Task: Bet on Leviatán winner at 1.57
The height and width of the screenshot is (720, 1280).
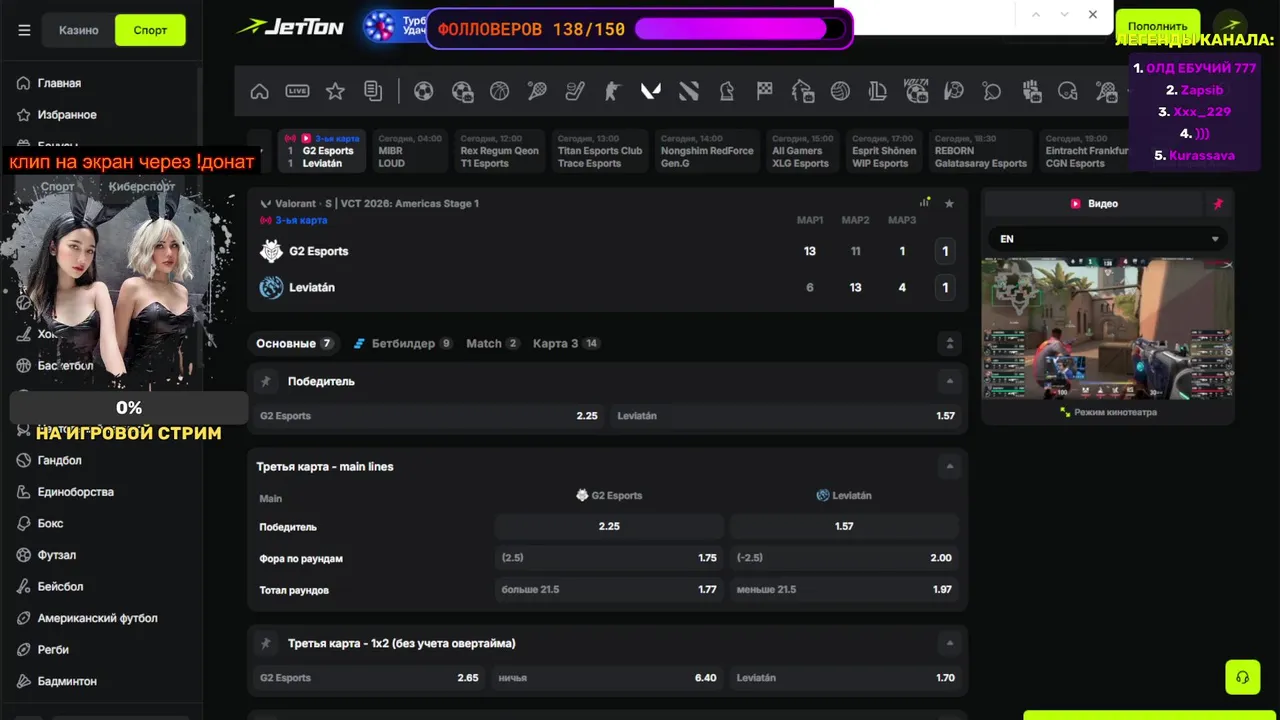Action: (786, 416)
